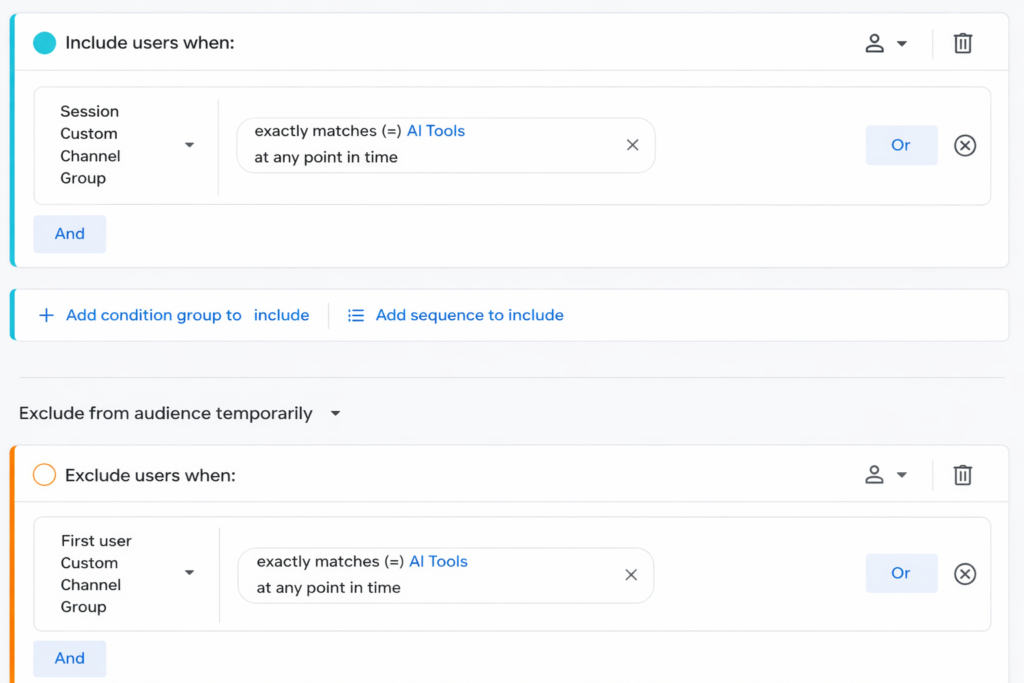The width and height of the screenshot is (1024, 683).
Task: Click the teal Include users circle indicator
Action: pos(44,43)
